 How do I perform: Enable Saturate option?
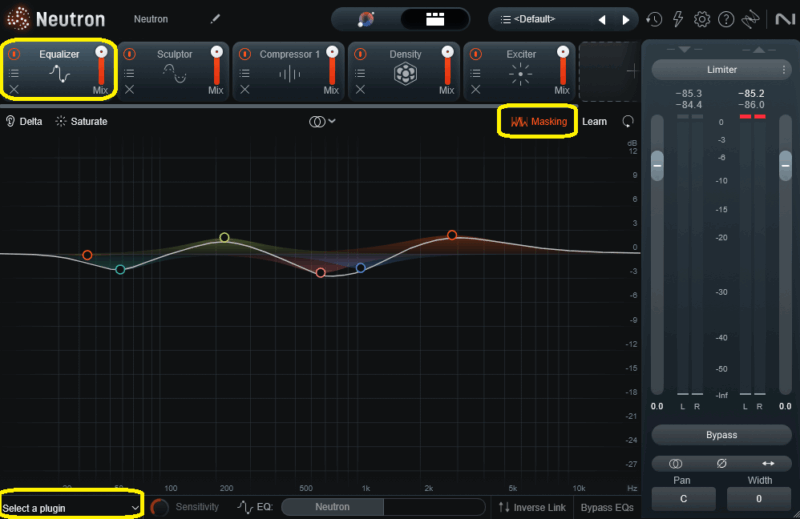82,121
